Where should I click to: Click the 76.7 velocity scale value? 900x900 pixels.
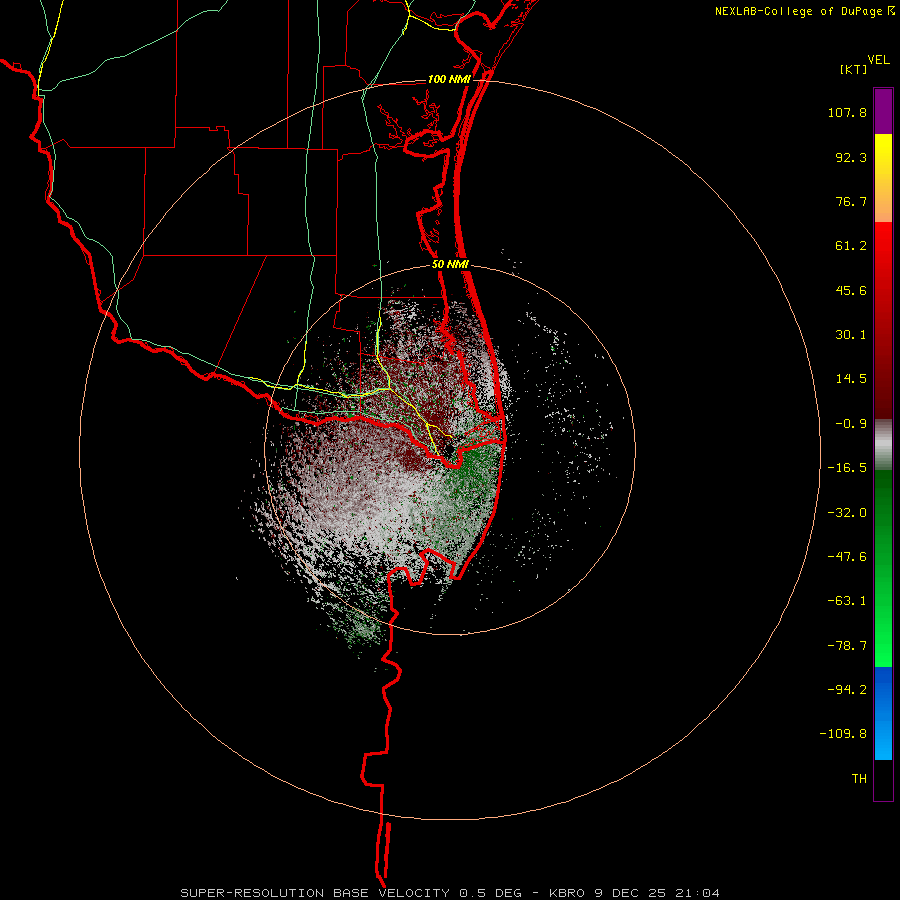(x=851, y=201)
